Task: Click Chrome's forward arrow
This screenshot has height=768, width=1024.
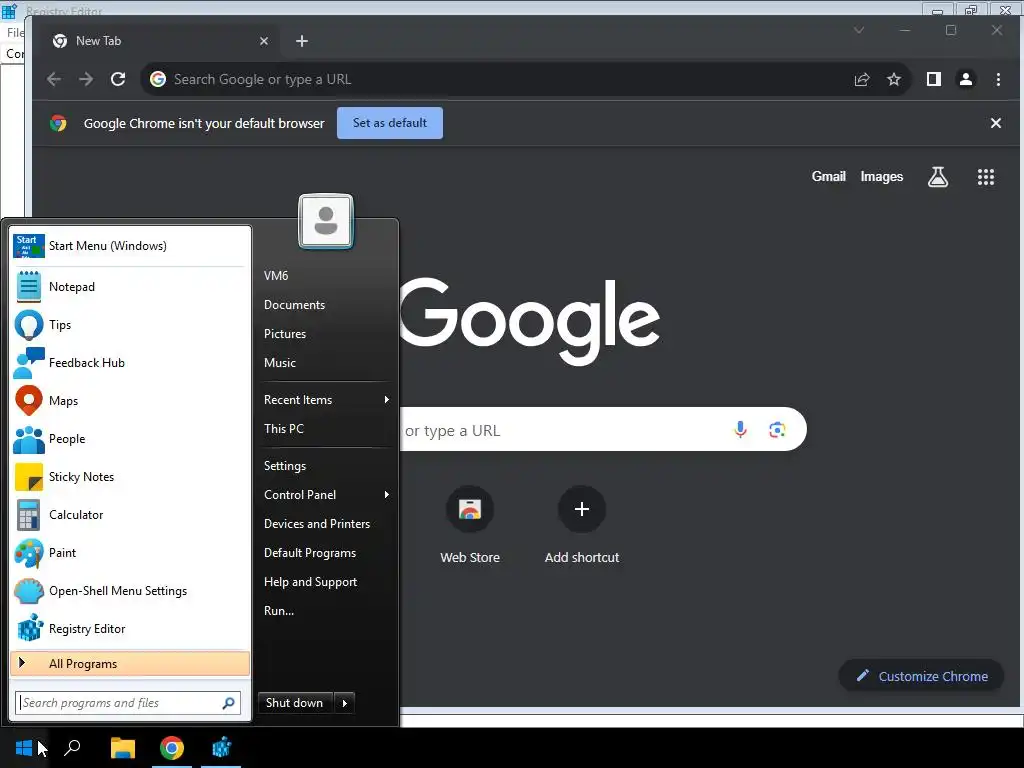Action: pyautogui.click(x=86, y=79)
